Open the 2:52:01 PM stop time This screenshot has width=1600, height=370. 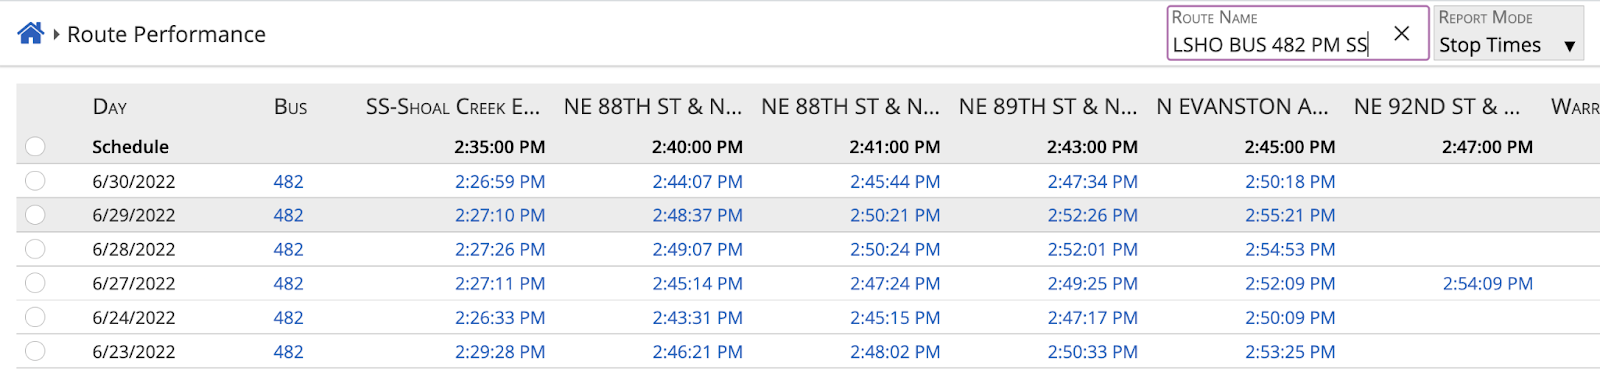coord(1093,250)
